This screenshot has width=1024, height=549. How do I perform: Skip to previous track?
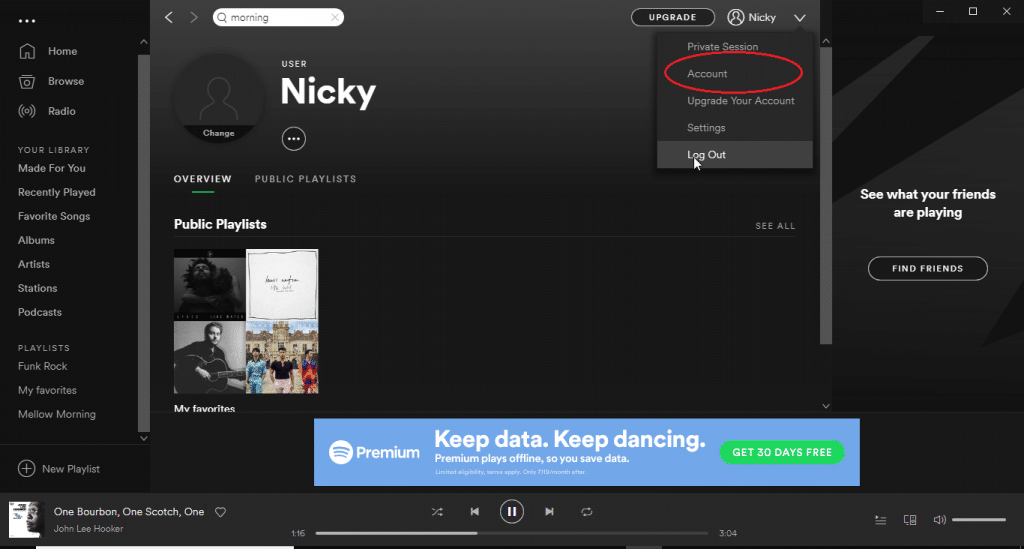(475, 512)
